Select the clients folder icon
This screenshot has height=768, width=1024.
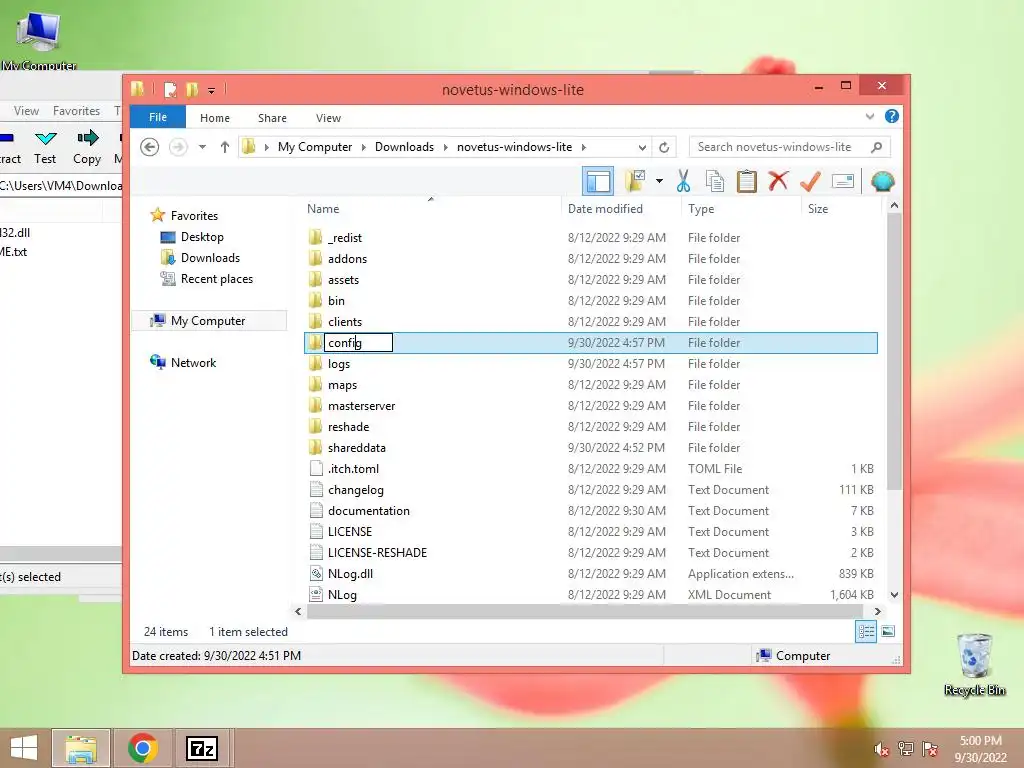pos(315,321)
